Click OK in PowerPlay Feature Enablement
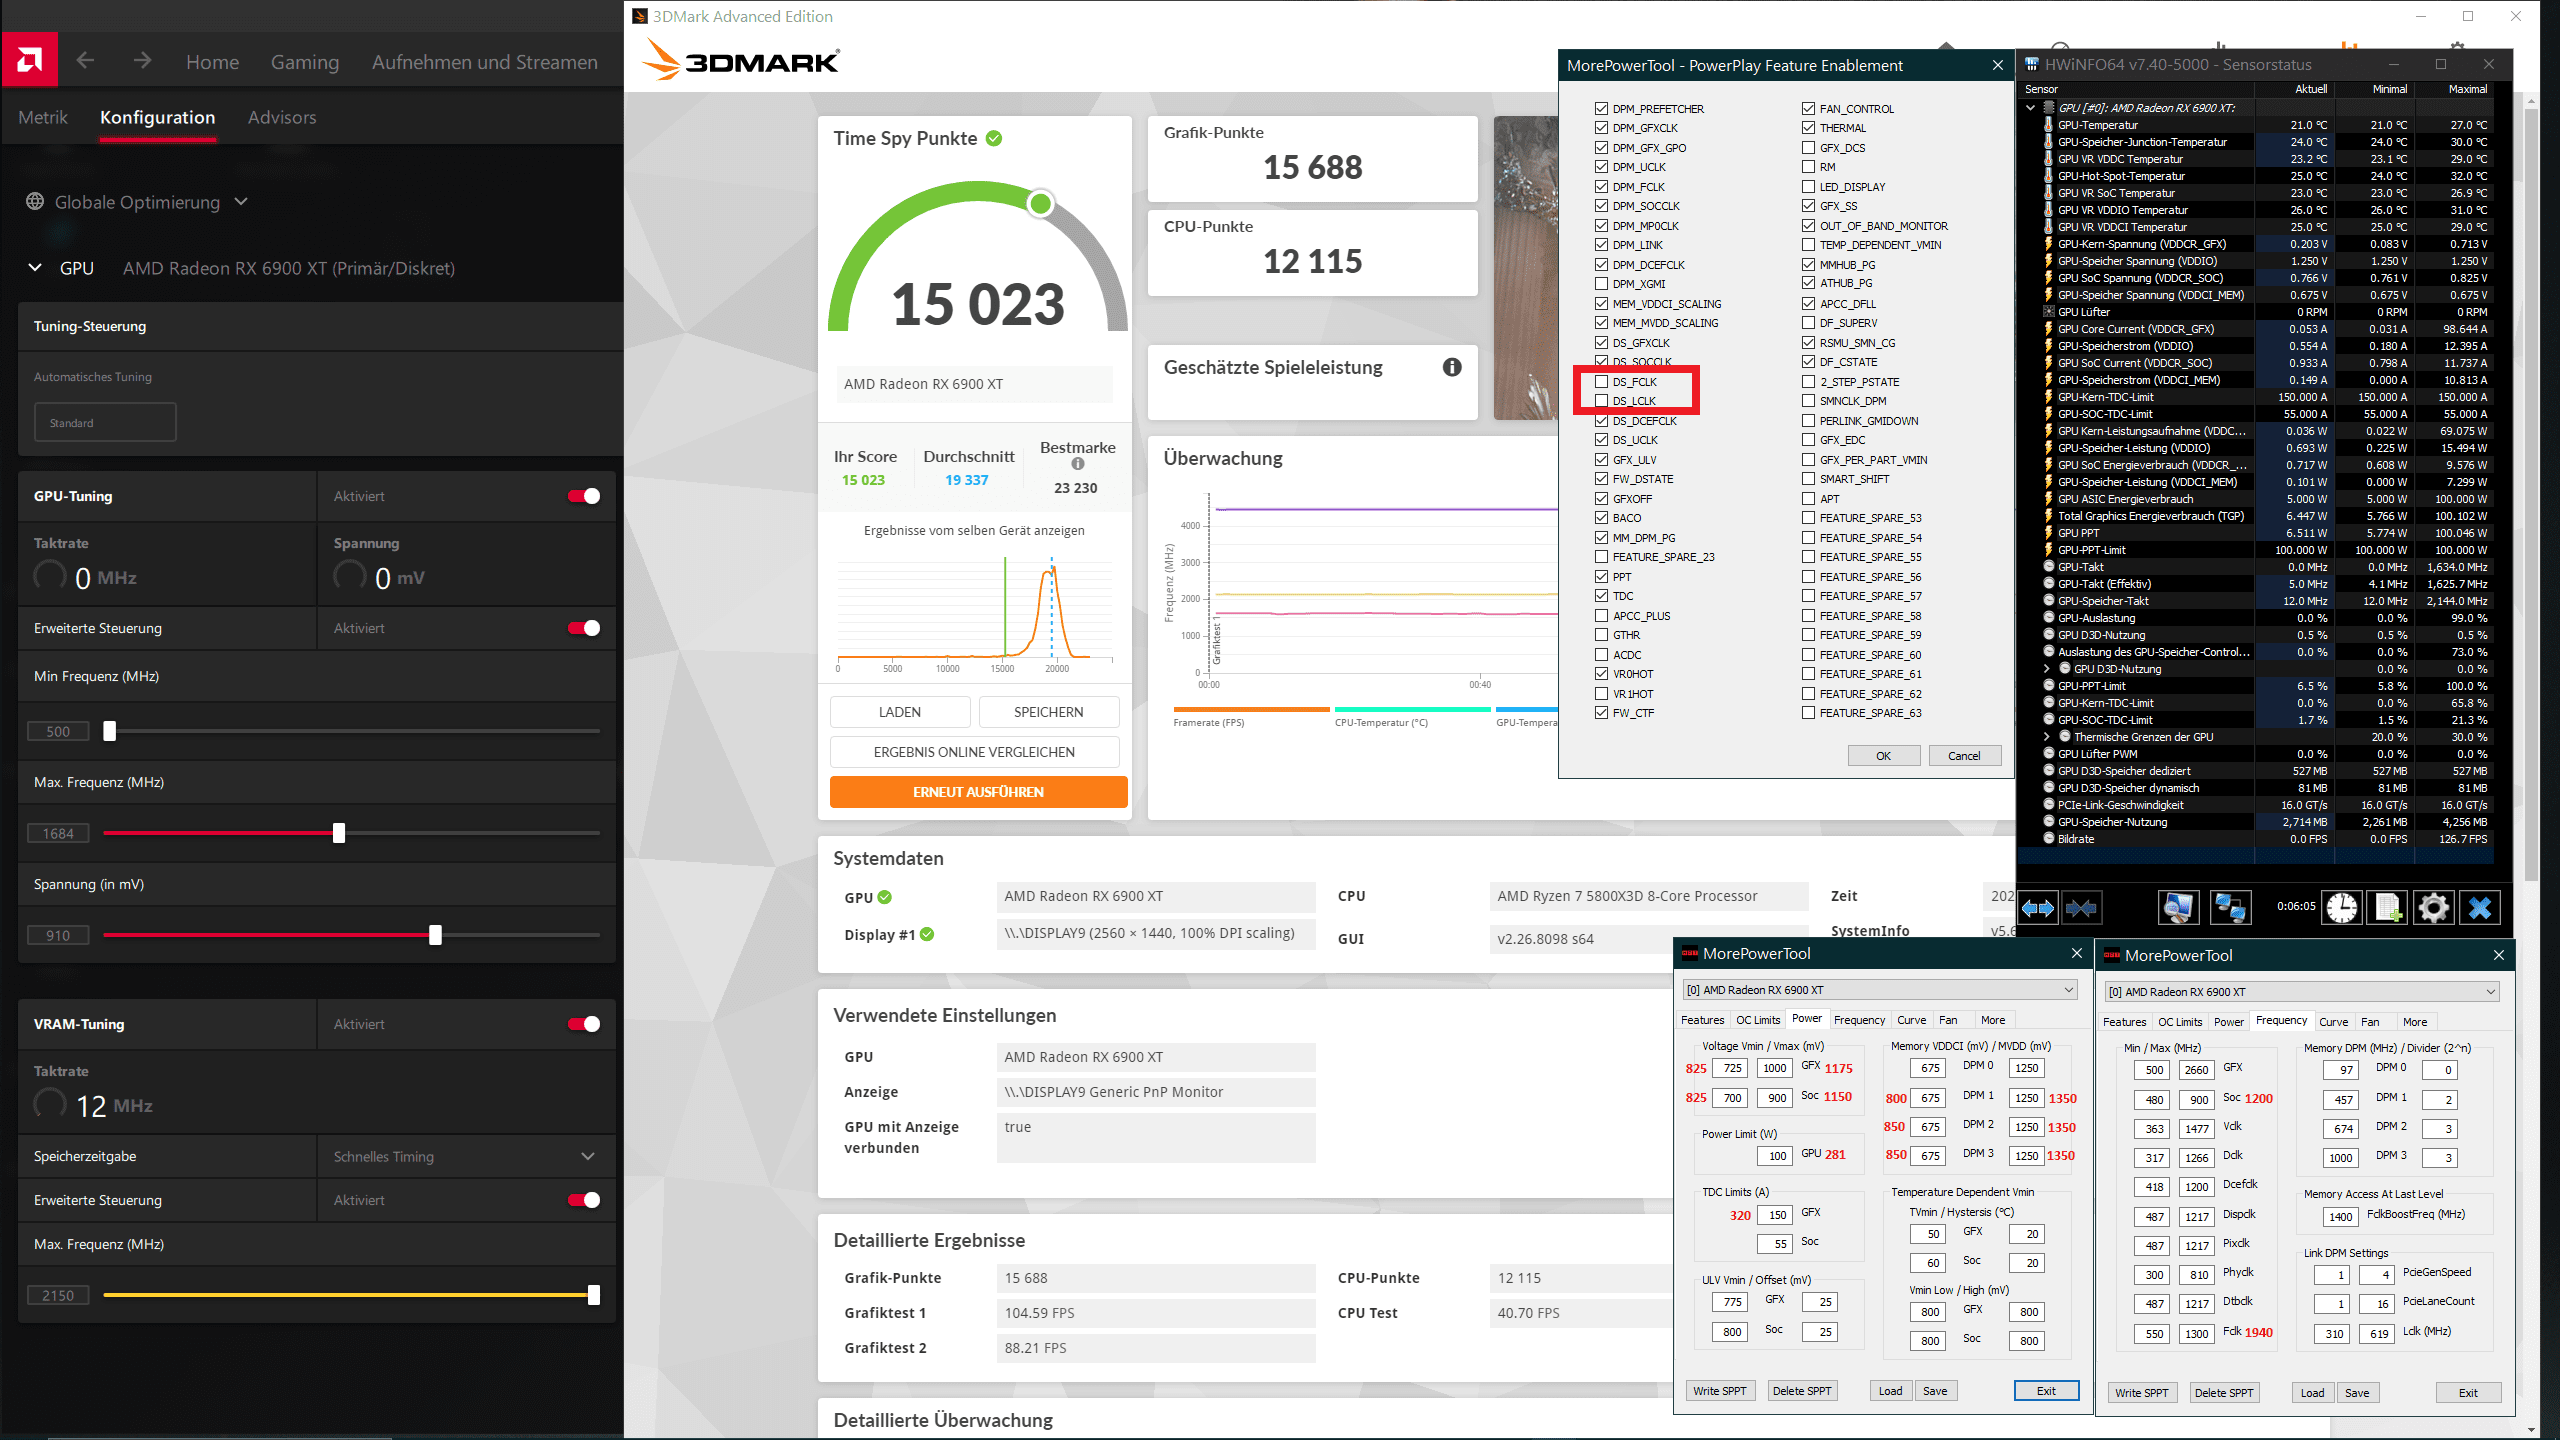The height and width of the screenshot is (1440, 2560). (1883, 756)
